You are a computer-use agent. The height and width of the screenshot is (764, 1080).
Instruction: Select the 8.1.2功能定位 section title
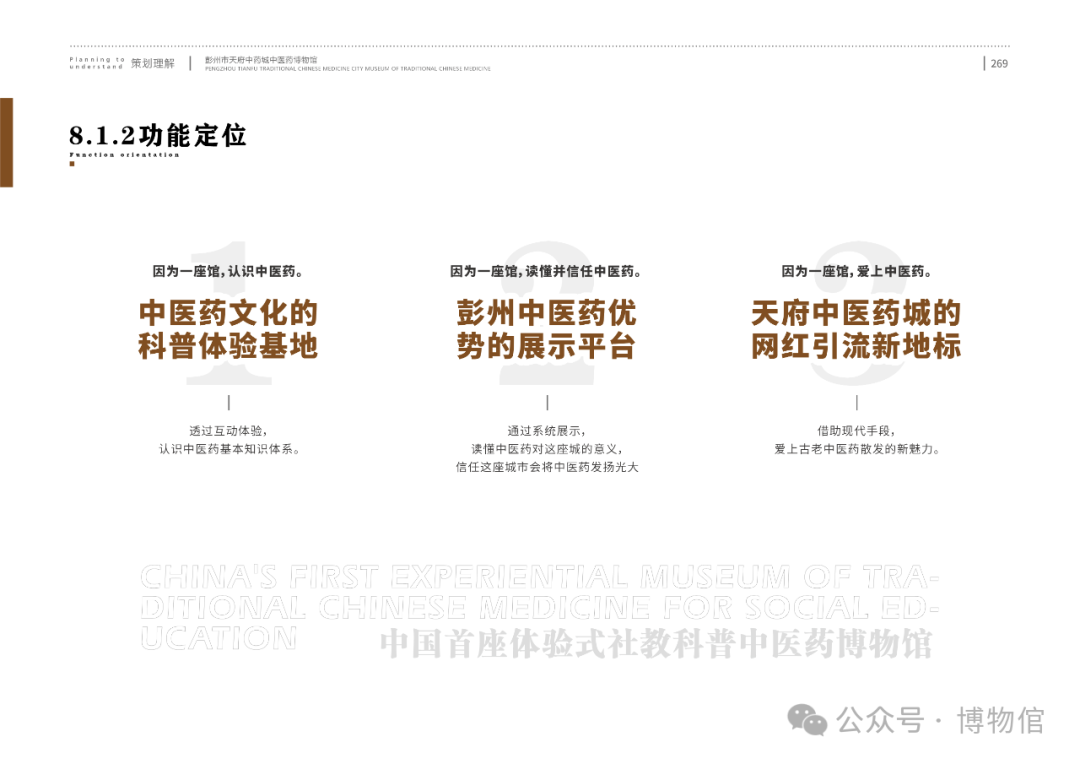(x=158, y=135)
